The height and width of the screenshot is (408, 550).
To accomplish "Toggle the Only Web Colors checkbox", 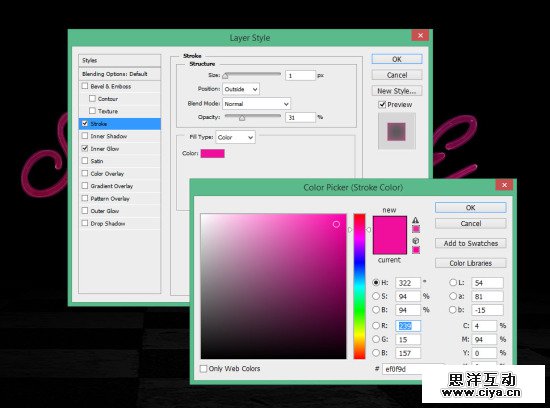I will click(203, 369).
